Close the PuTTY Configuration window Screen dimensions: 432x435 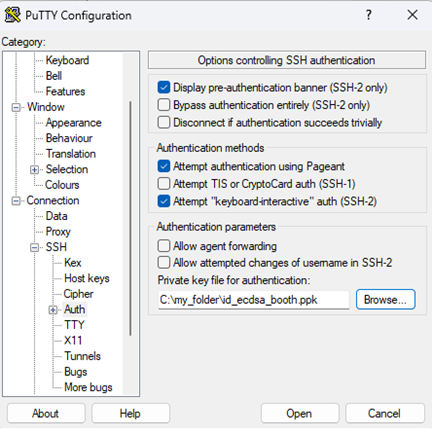click(412, 15)
